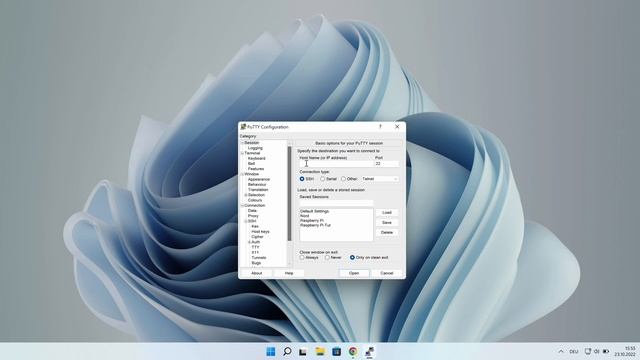Image resolution: width=640 pixels, height=360 pixels.
Task: Expand the Selection tree node
Action: (x=246, y=195)
